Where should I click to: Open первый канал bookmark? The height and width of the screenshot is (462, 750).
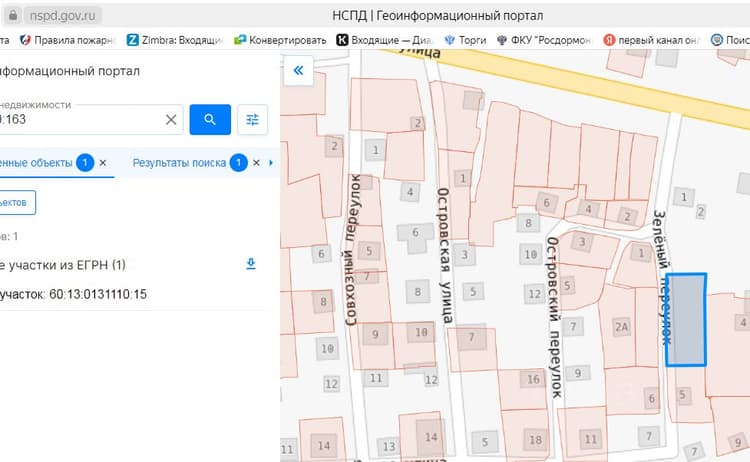click(651, 40)
